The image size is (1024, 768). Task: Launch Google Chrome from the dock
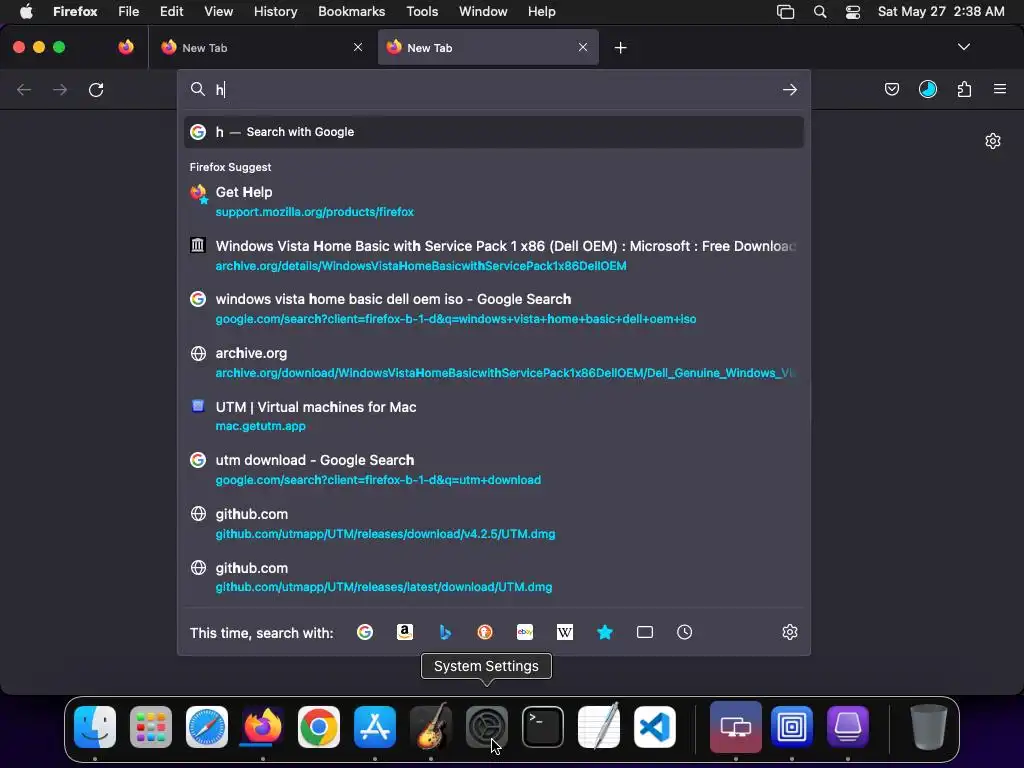pyautogui.click(x=319, y=726)
